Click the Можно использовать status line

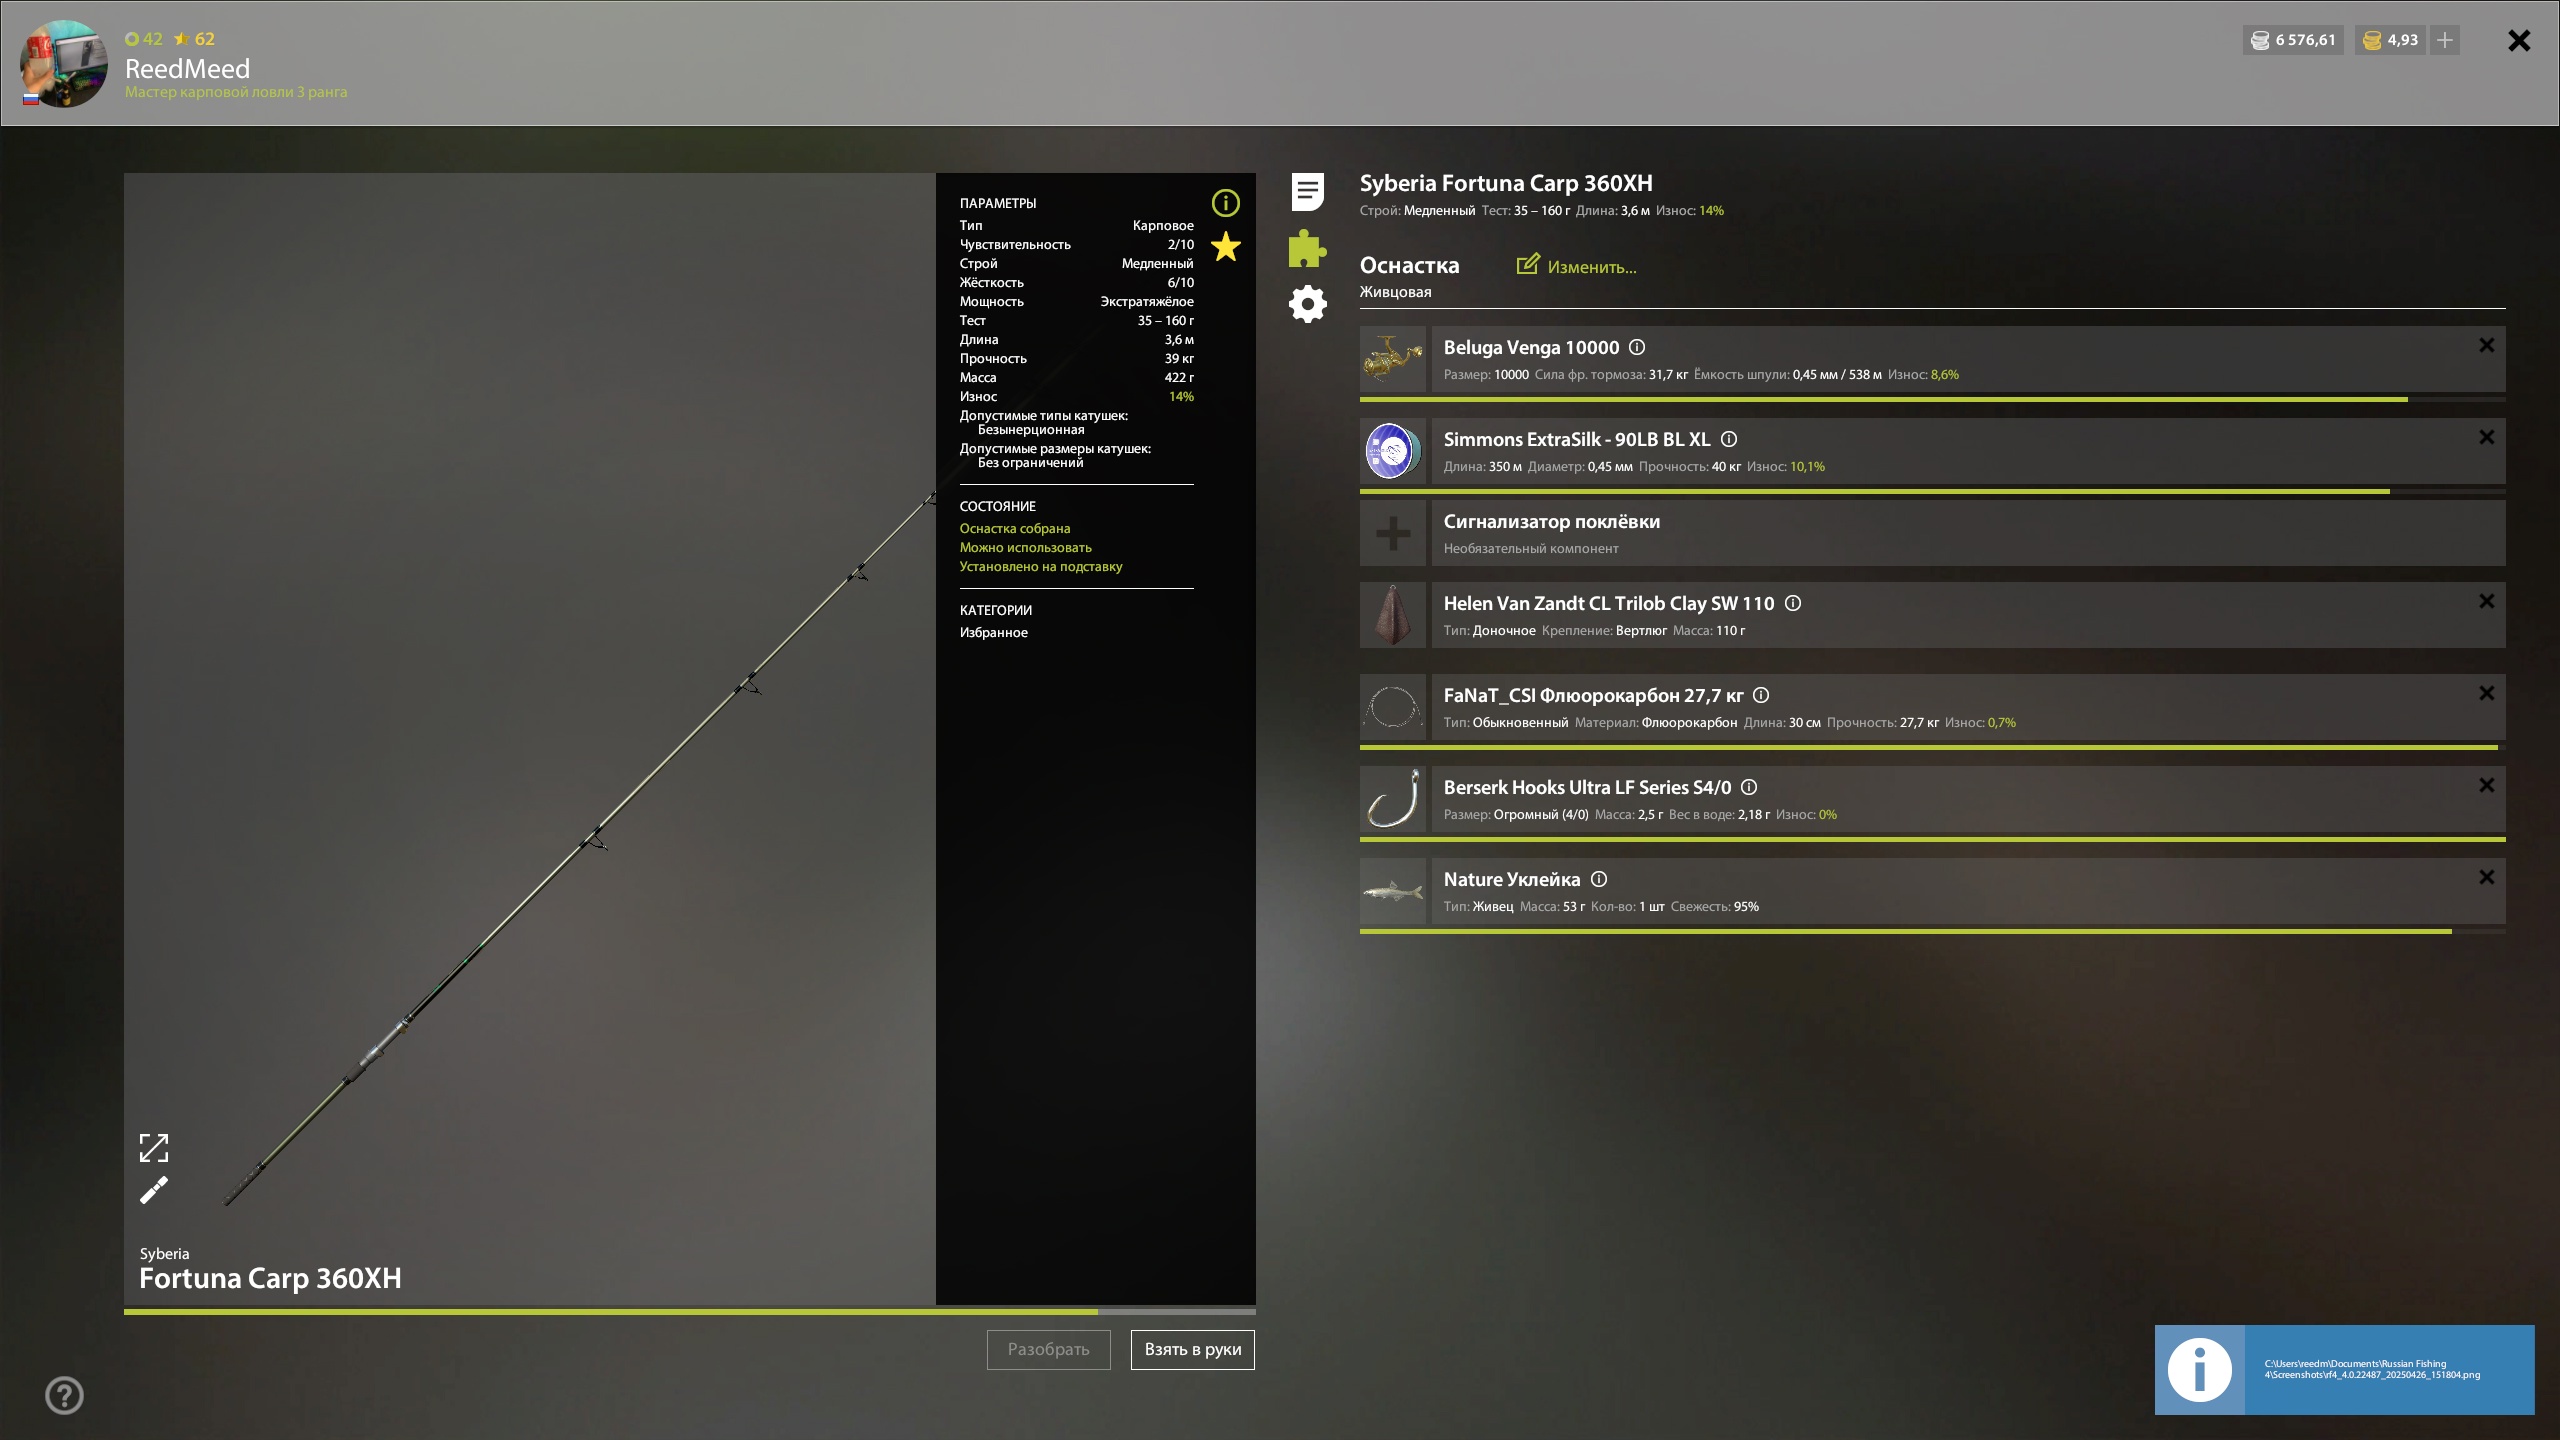tap(1025, 547)
